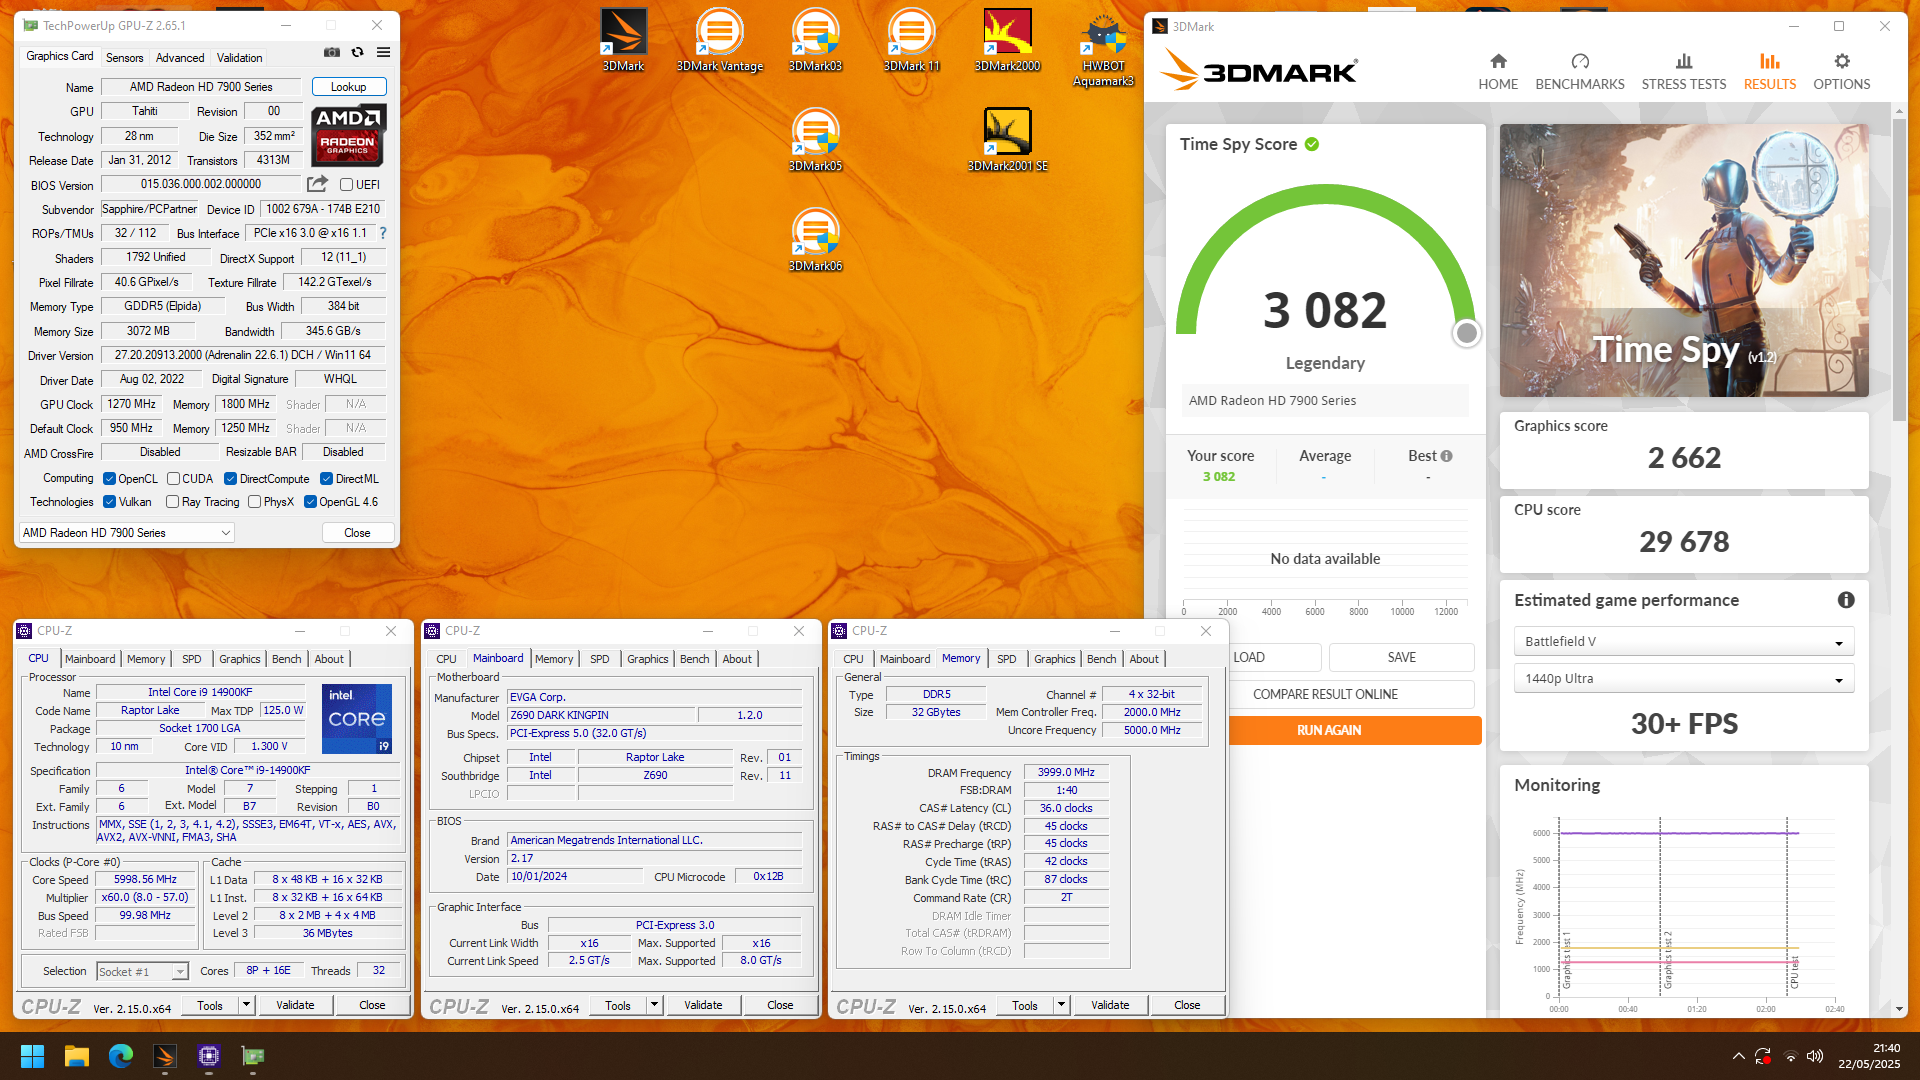Screen dimensions: 1920x1080
Task: Select SPD tab in the Mainboard CPU-Z window
Action: point(599,659)
